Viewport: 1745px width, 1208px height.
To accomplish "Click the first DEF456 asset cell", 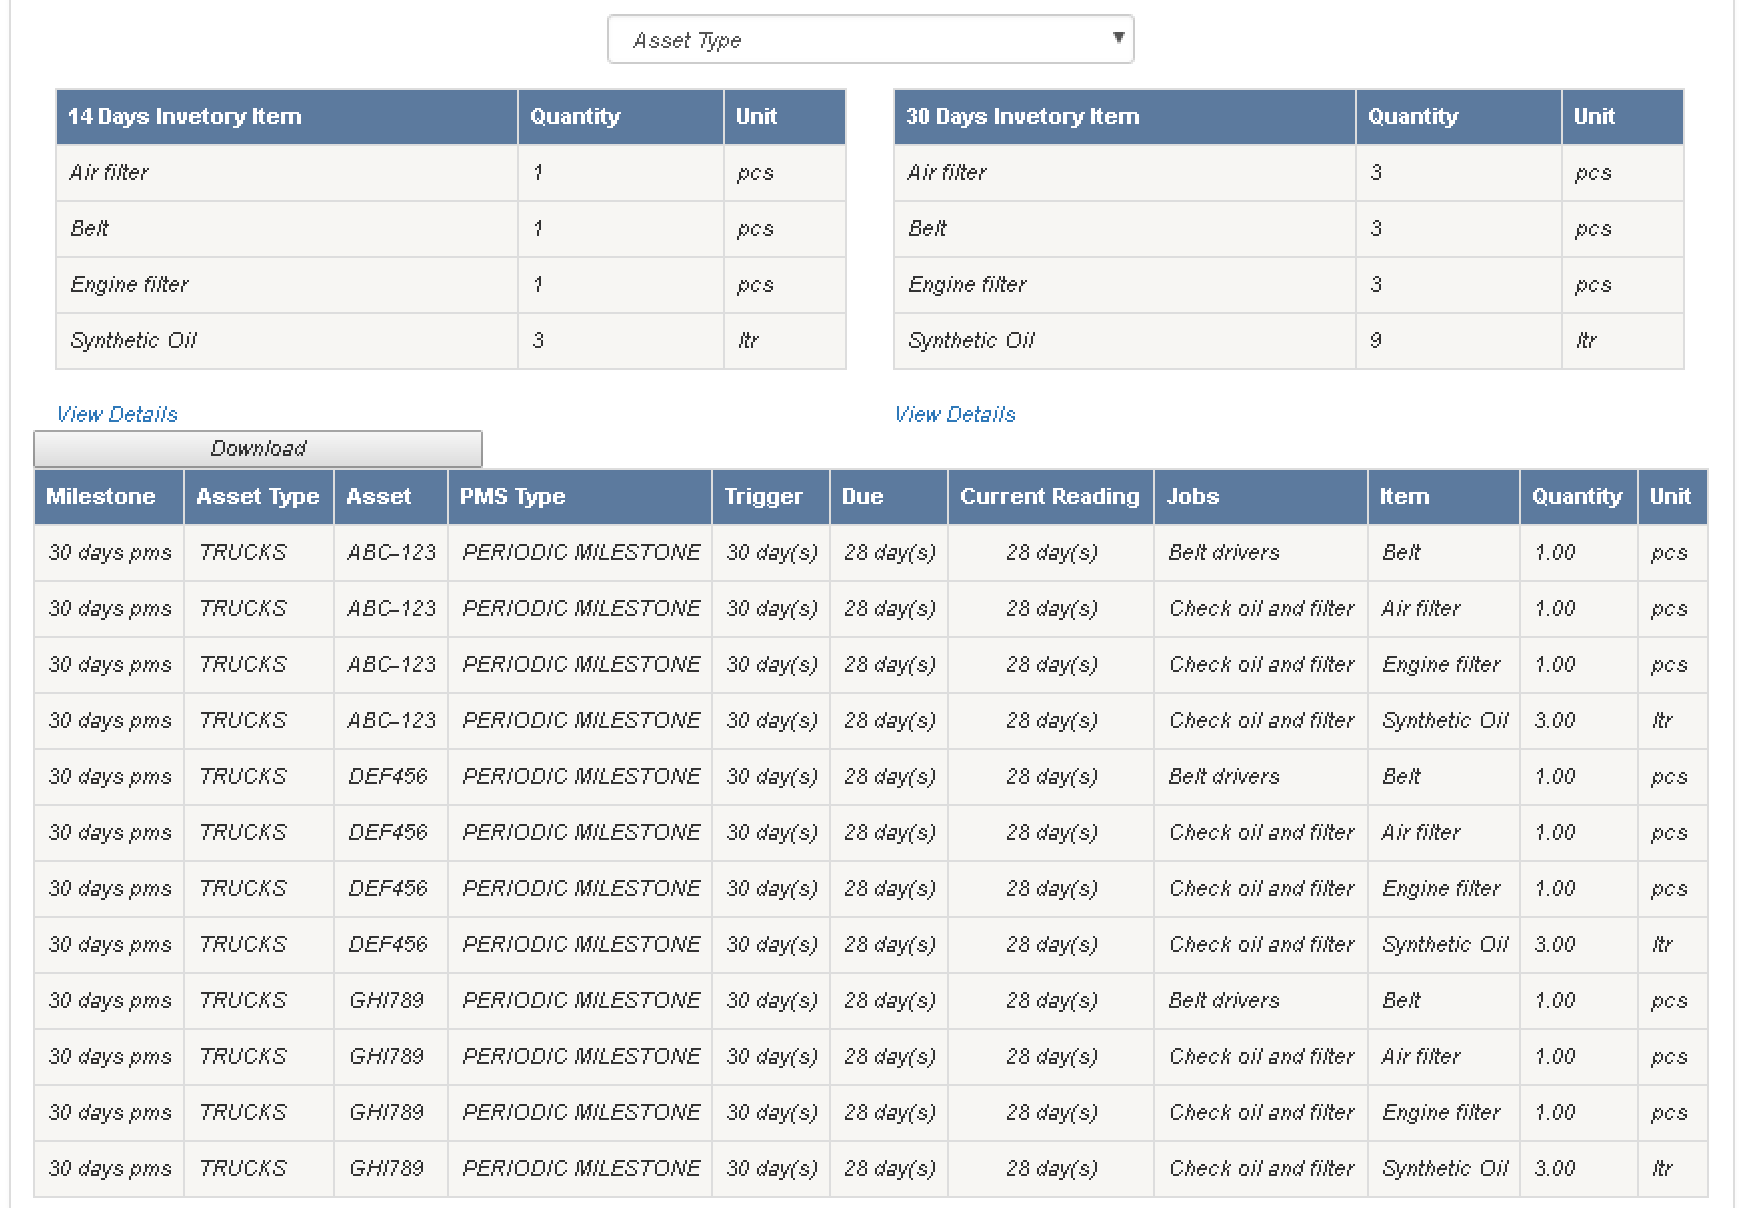I will pos(388,777).
